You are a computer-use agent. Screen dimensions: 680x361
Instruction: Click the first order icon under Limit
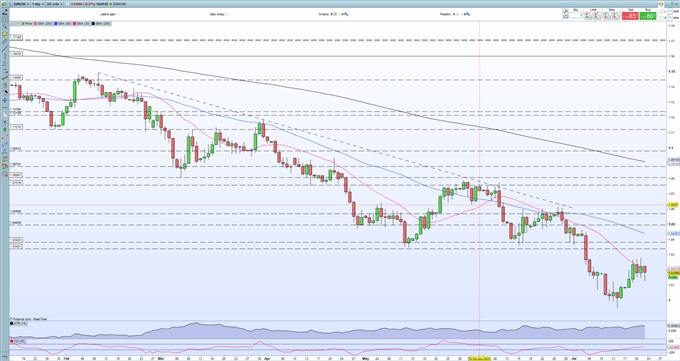point(589,16)
